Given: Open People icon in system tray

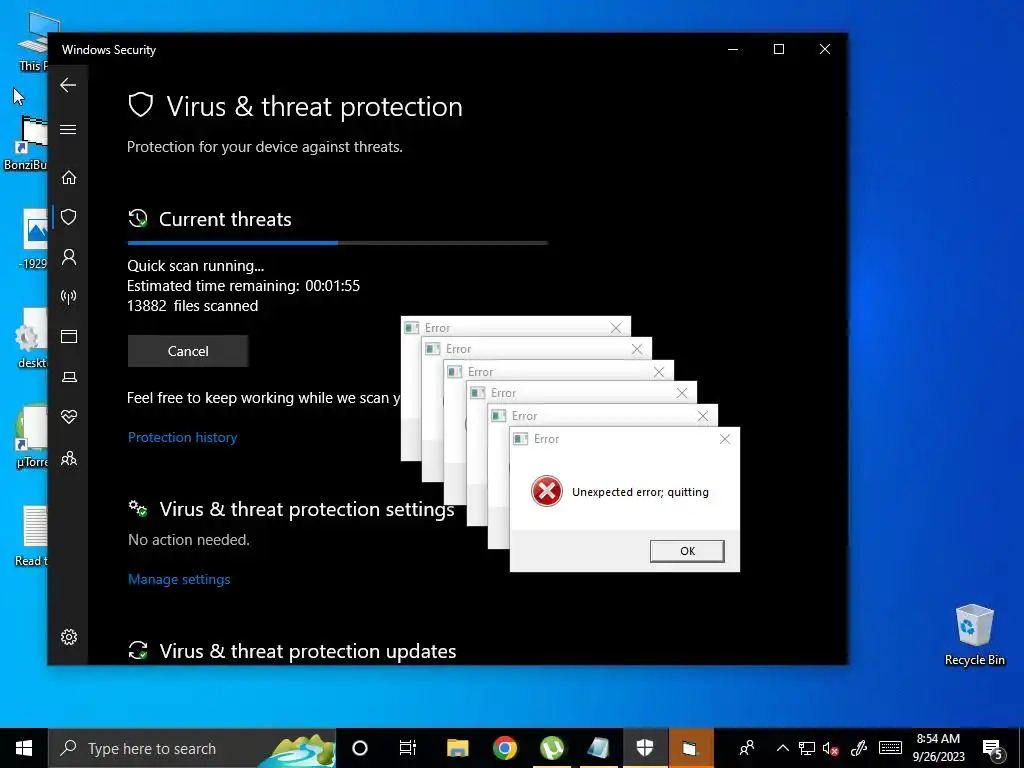Looking at the screenshot, I should click(746, 748).
